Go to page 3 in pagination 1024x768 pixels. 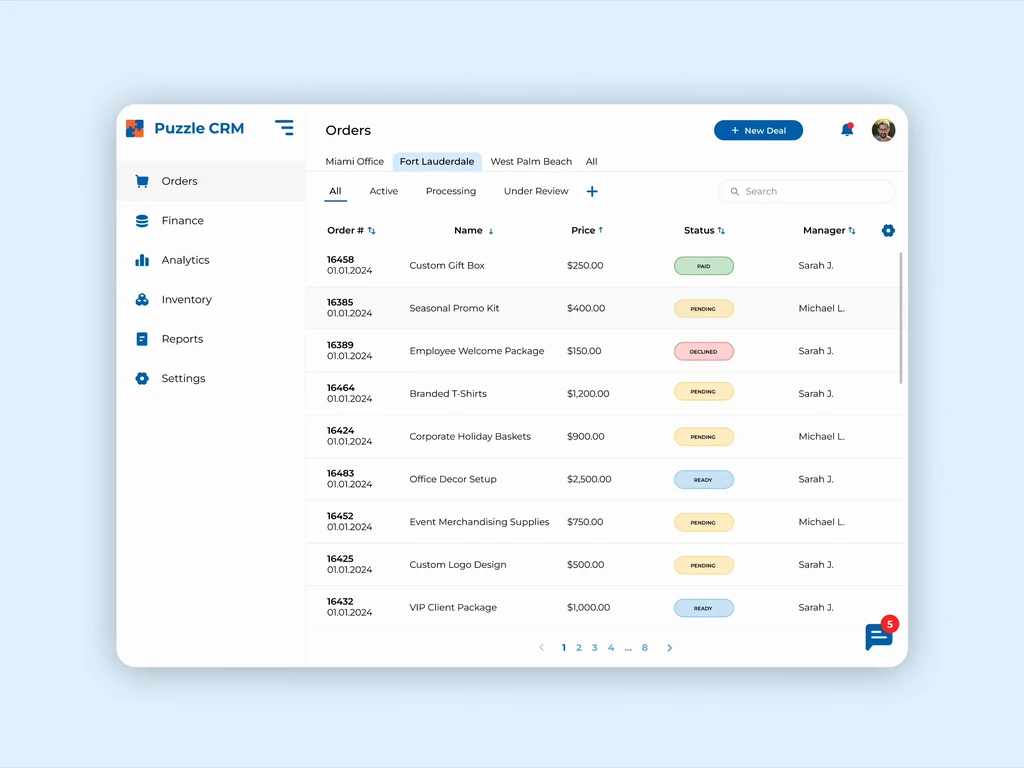594,648
